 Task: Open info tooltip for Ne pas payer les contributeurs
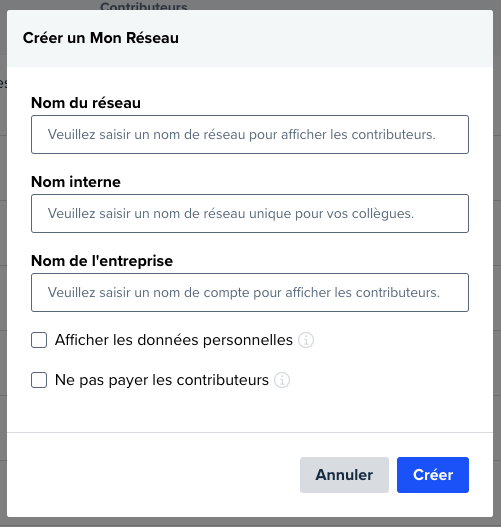[x=282, y=380]
